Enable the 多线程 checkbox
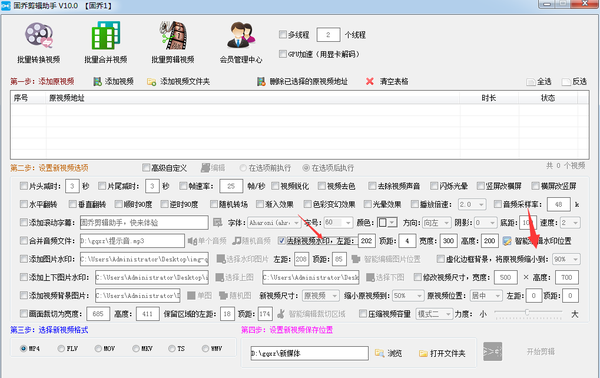The height and width of the screenshot is (378, 600). pos(283,34)
